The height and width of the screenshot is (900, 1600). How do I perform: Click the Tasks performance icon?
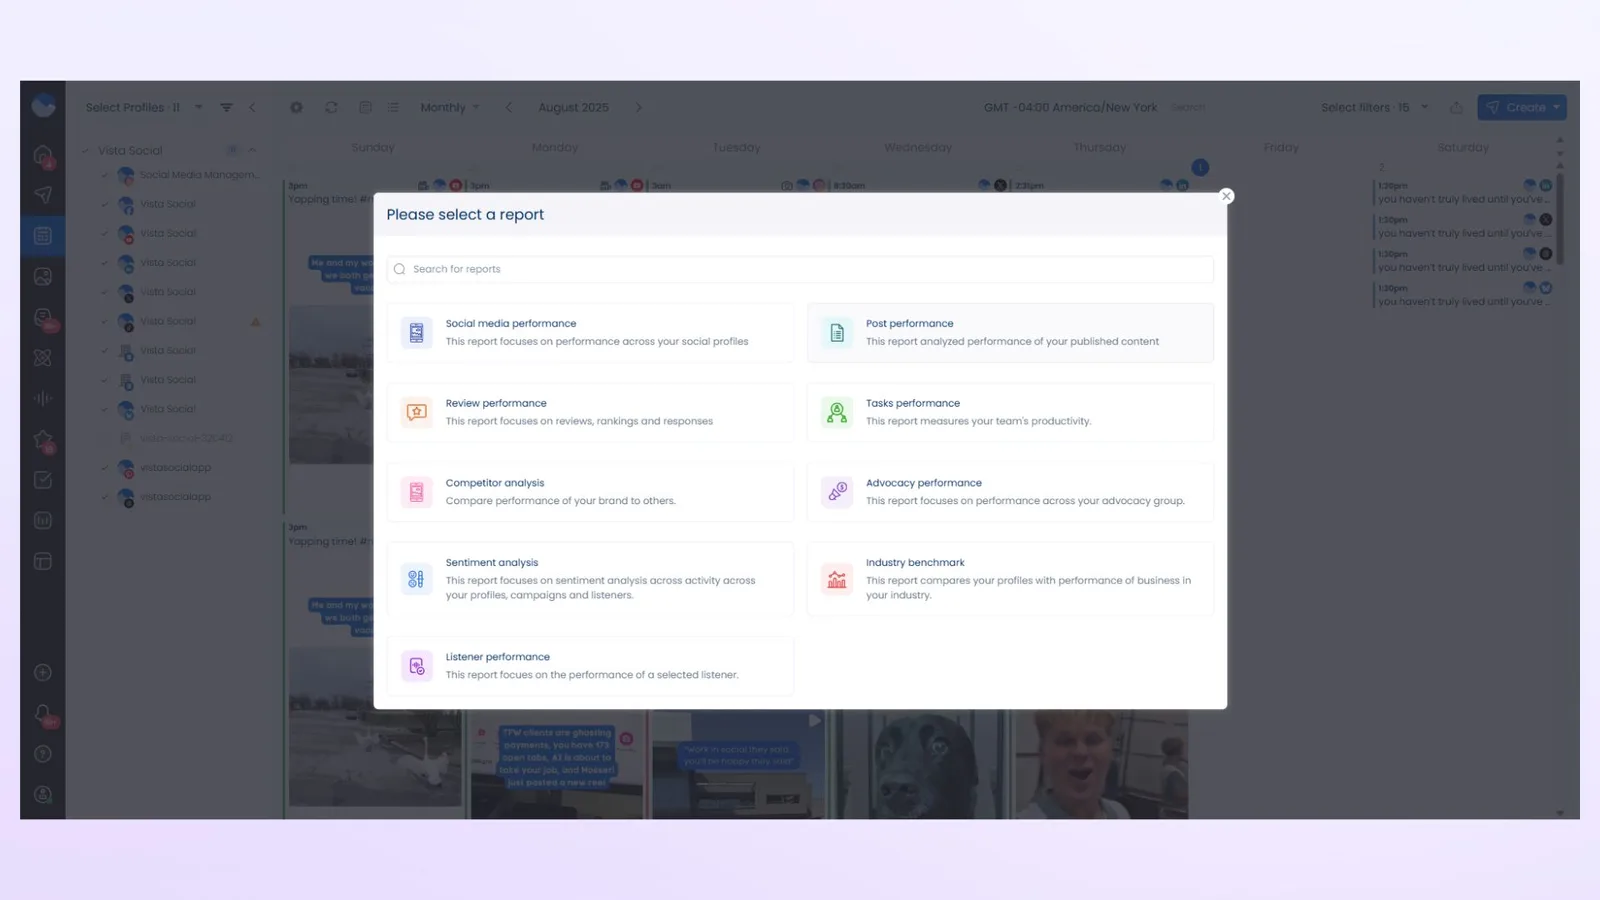(x=837, y=412)
